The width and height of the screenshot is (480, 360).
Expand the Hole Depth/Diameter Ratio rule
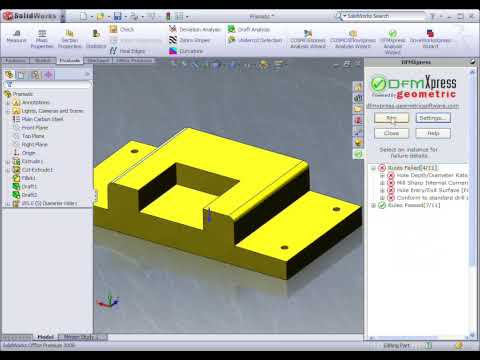382,175
